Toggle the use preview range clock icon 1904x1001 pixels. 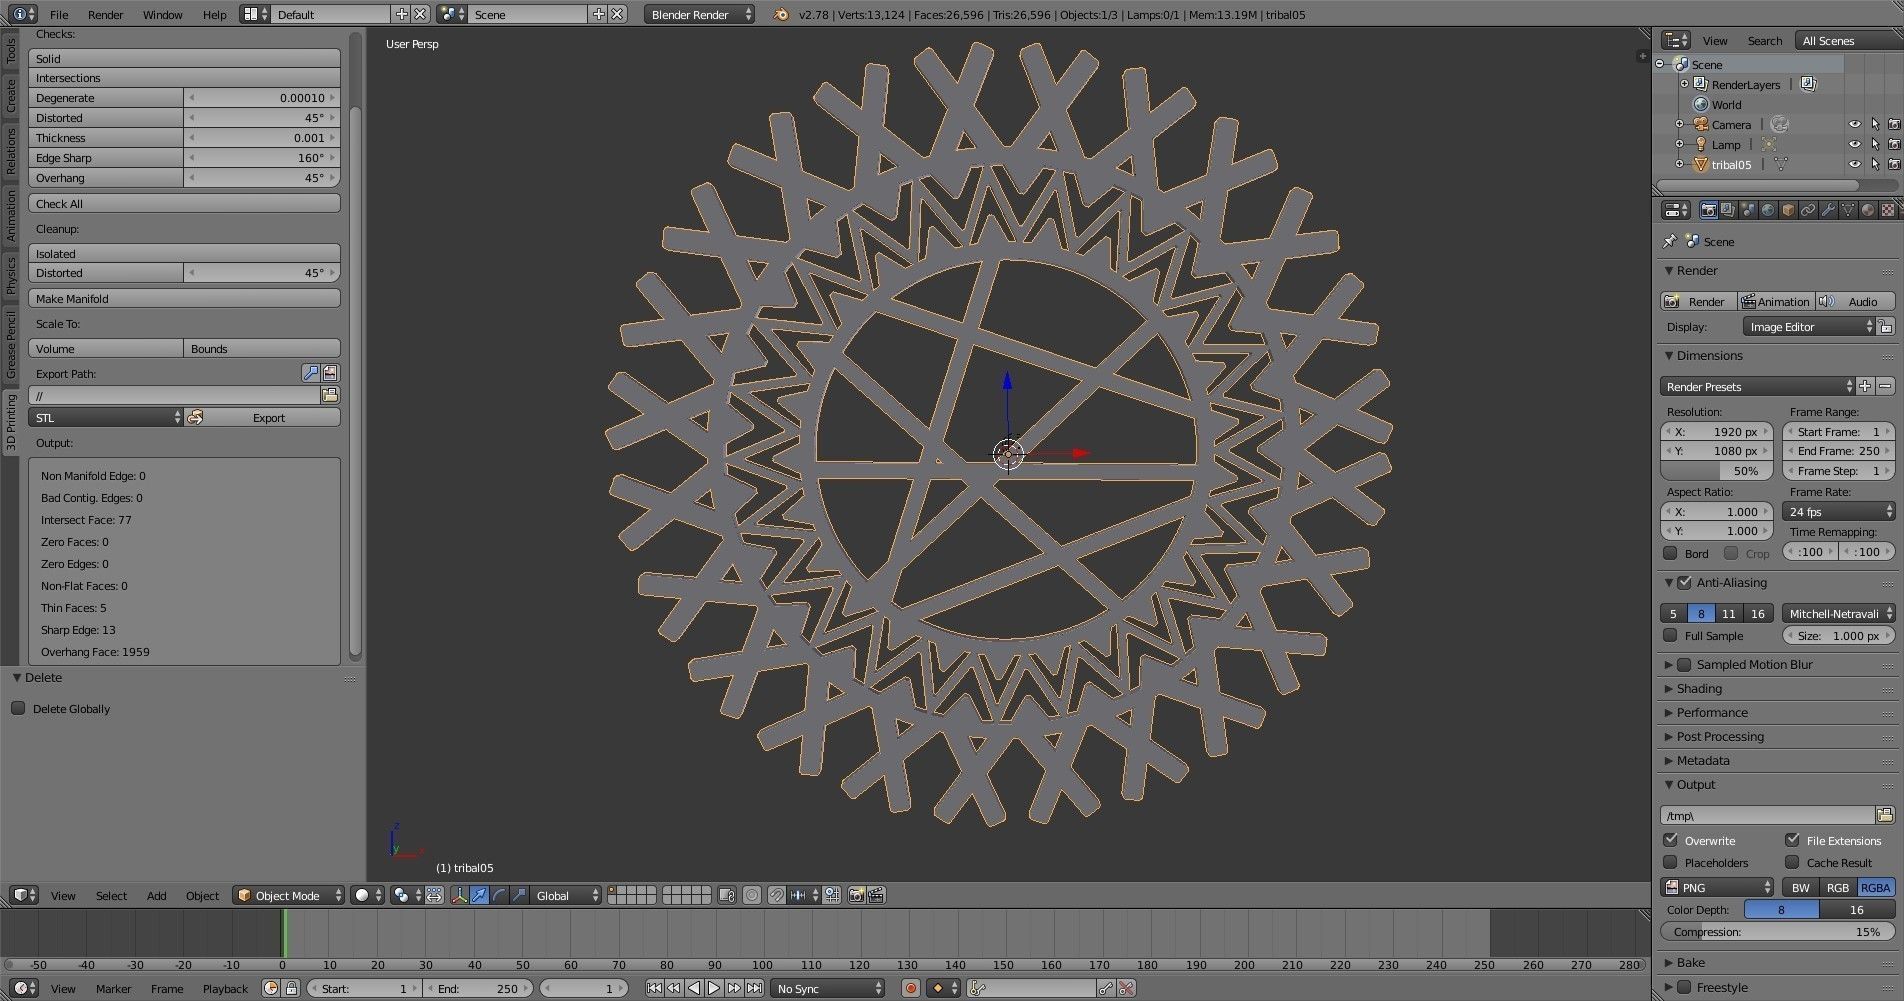(x=271, y=988)
